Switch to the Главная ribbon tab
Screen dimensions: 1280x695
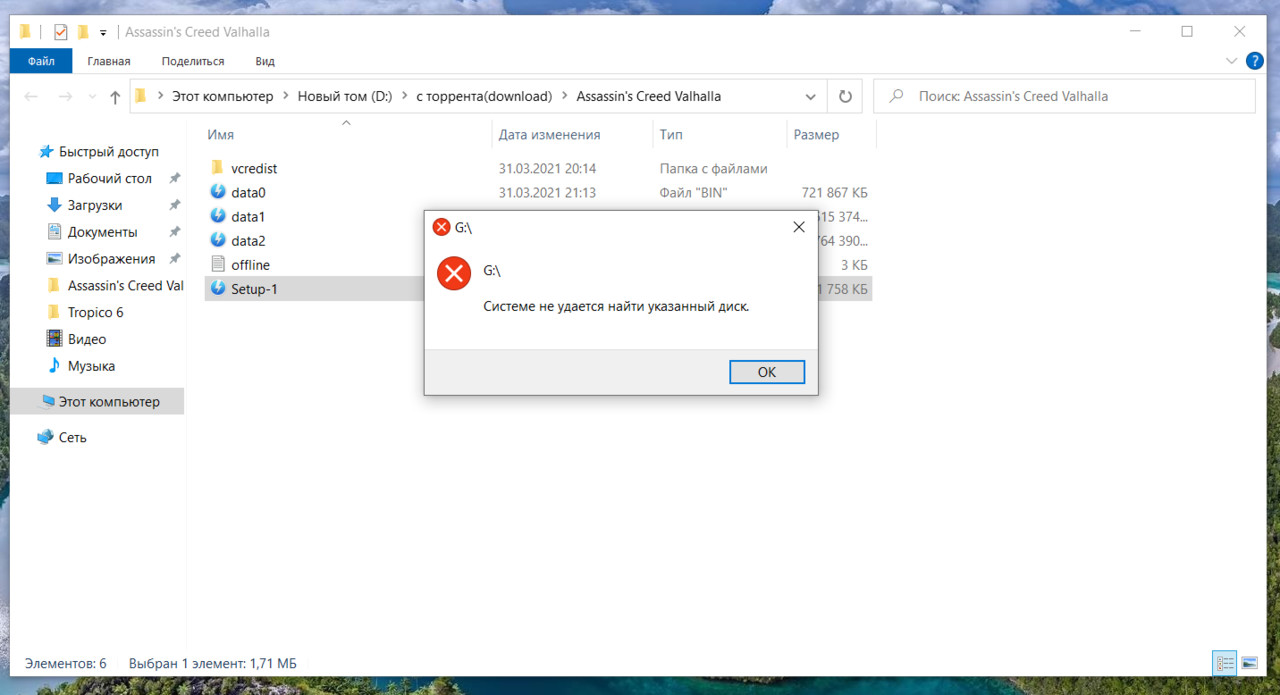109,61
